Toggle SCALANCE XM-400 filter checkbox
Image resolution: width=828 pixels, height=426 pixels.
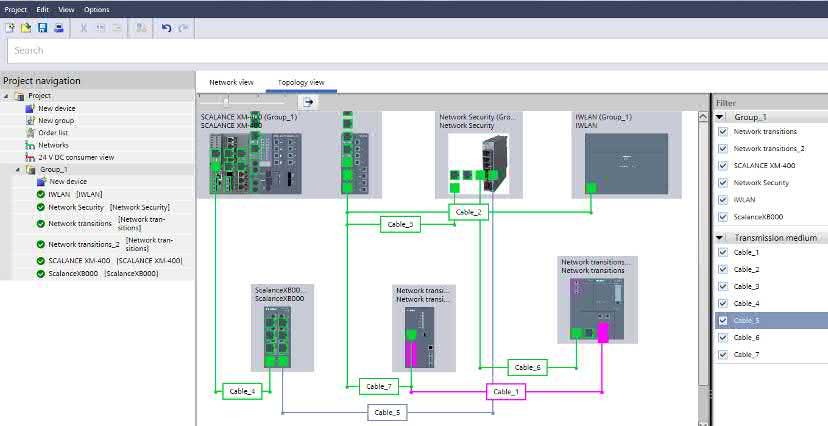tap(723, 166)
